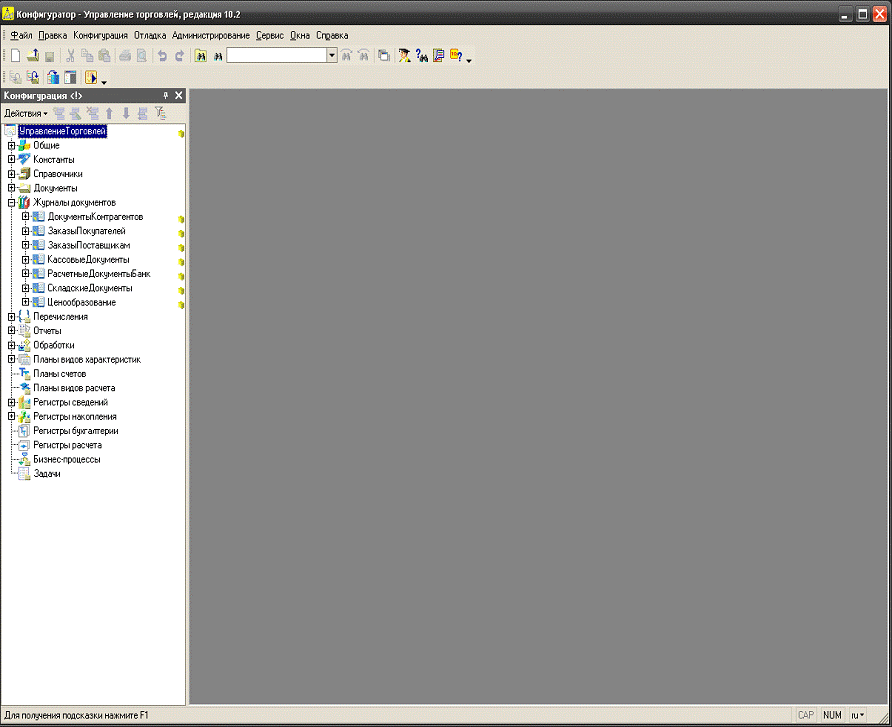
Task: Close the Конфигурация panel
Action: click(x=179, y=96)
